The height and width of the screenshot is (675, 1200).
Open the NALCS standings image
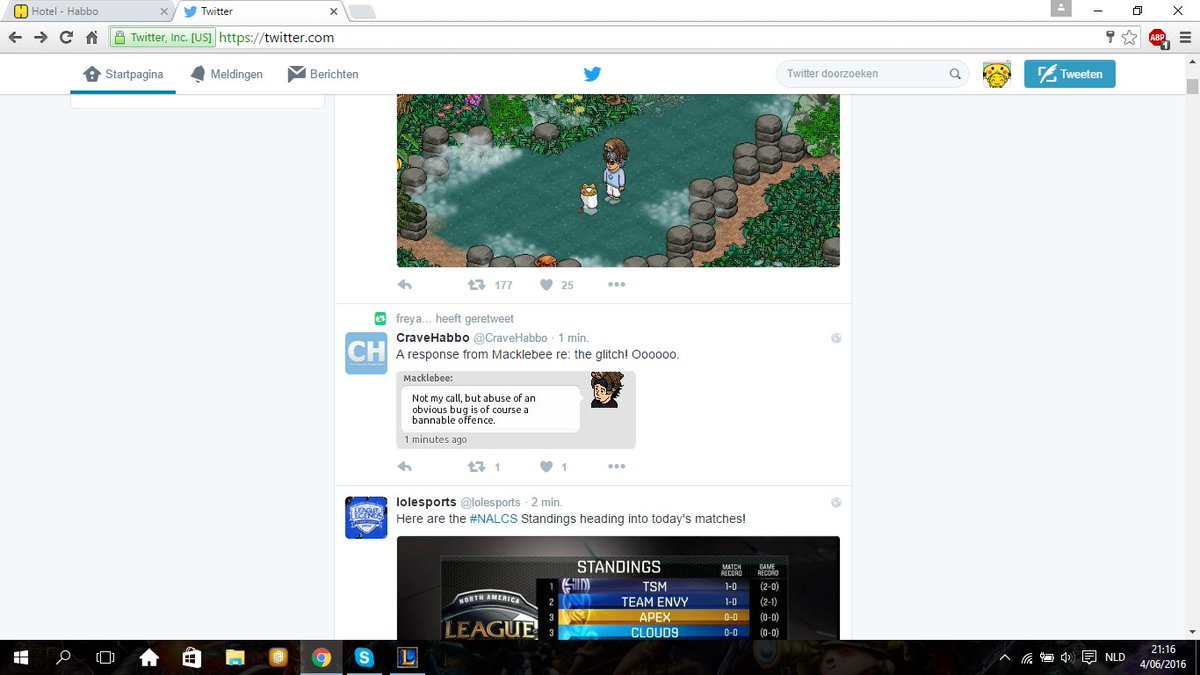[x=618, y=588]
